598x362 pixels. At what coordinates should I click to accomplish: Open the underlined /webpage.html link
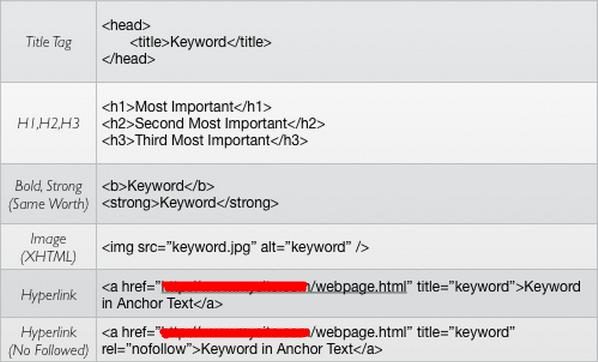pos(358,287)
